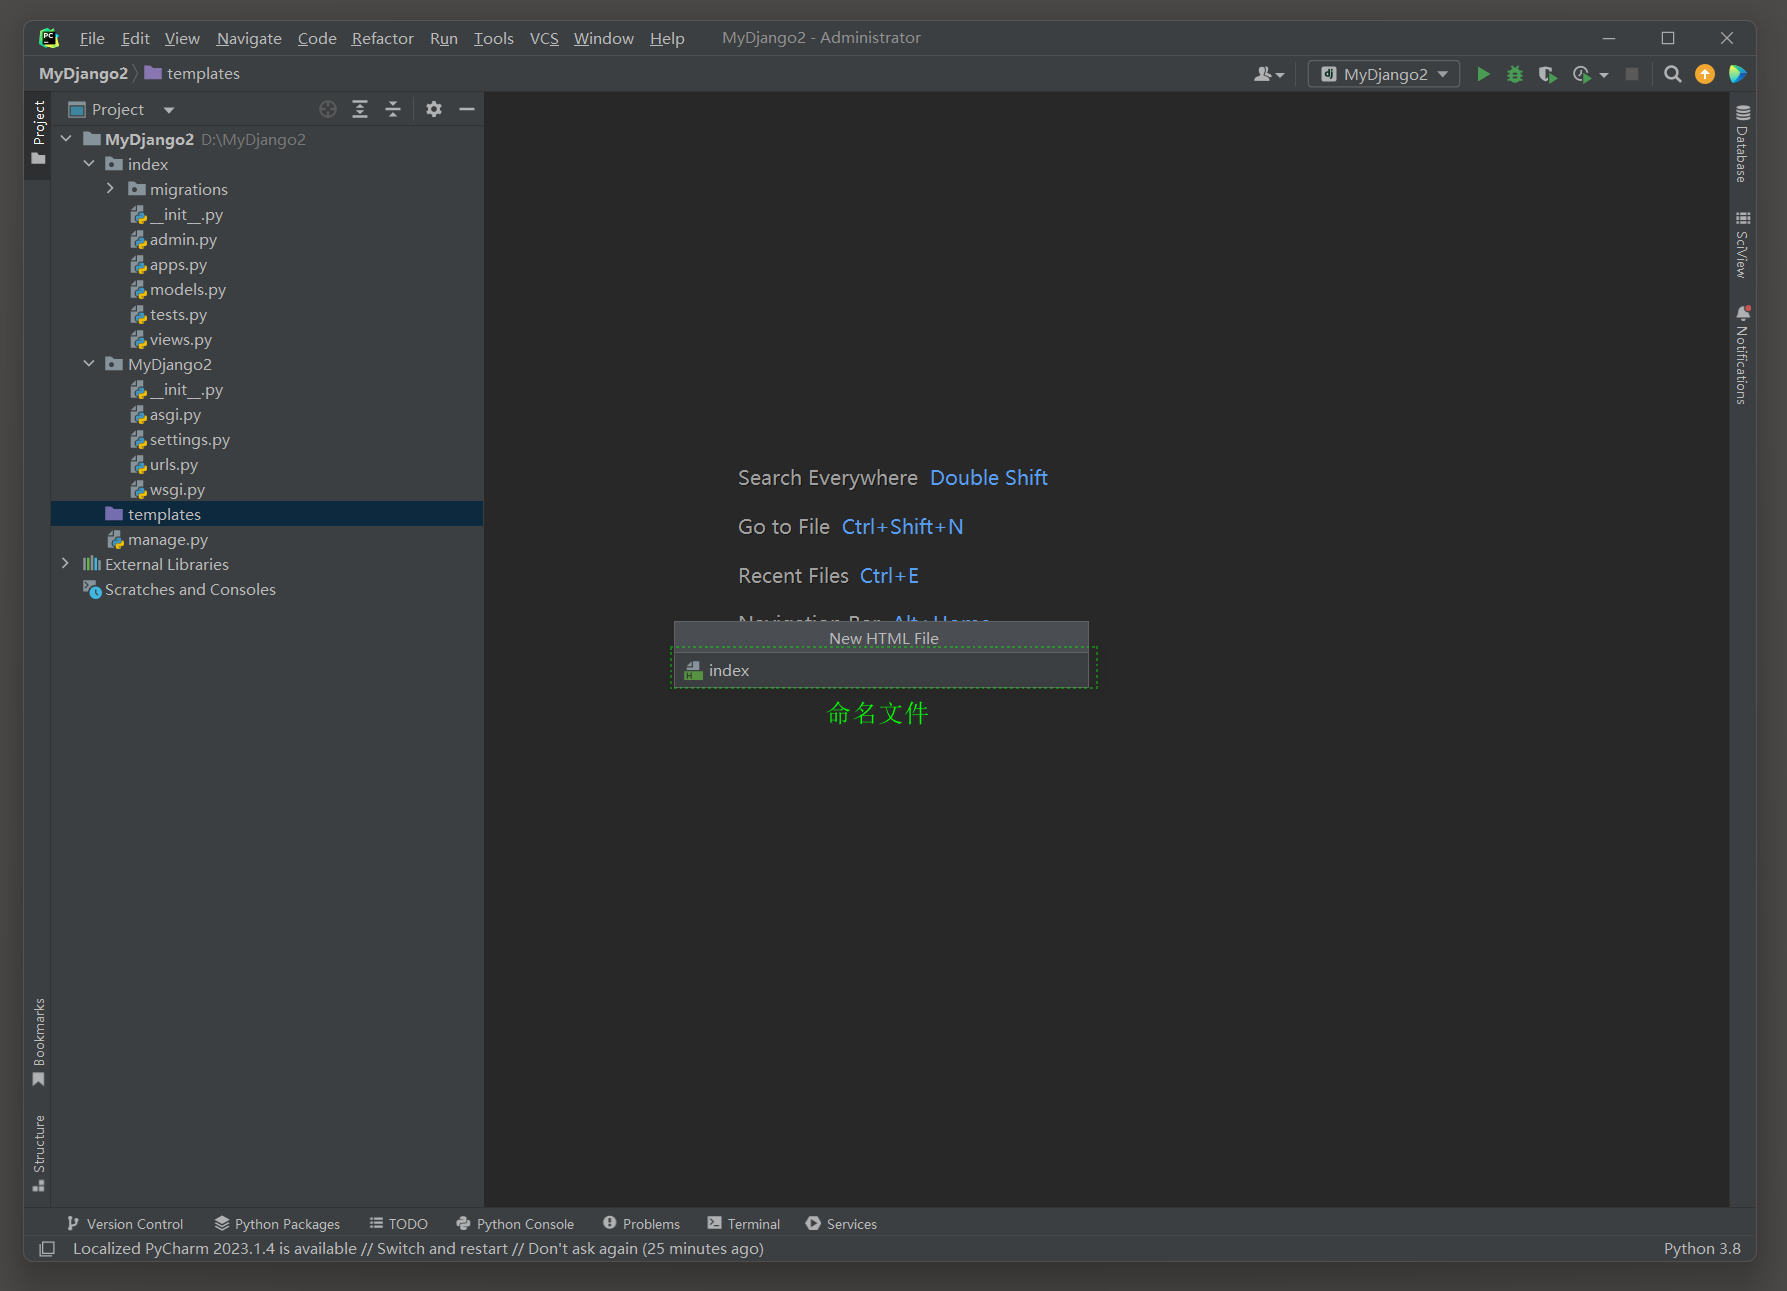Open Search Everywhere magnifier icon
The image size is (1787, 1291).
pos(1672,74)
